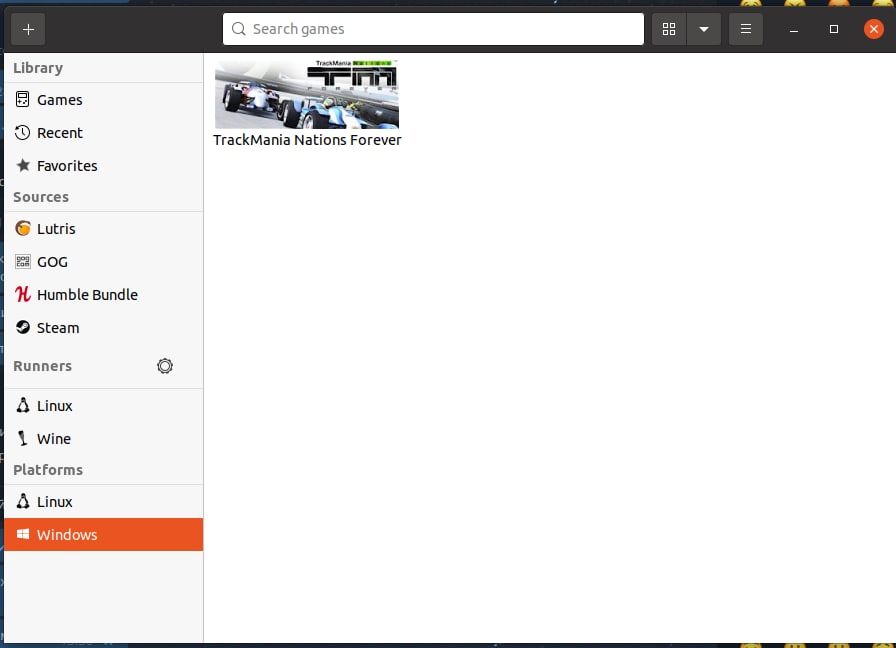
Task: Maximize the Lutris window
Action: (x=834, y=29)
